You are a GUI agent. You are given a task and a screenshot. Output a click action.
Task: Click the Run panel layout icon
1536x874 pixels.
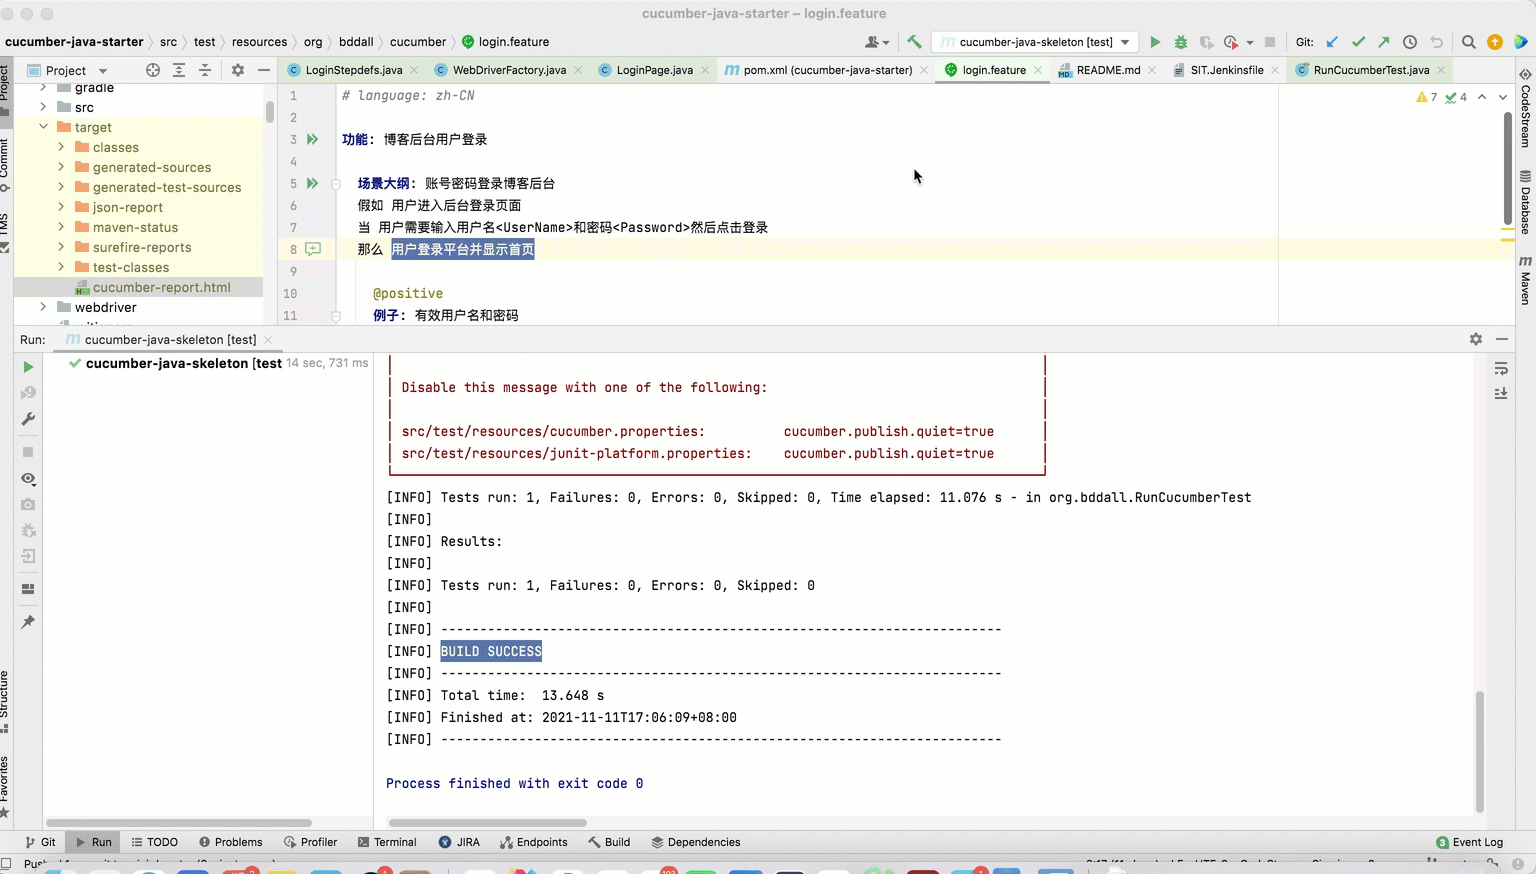coord(28,589)
